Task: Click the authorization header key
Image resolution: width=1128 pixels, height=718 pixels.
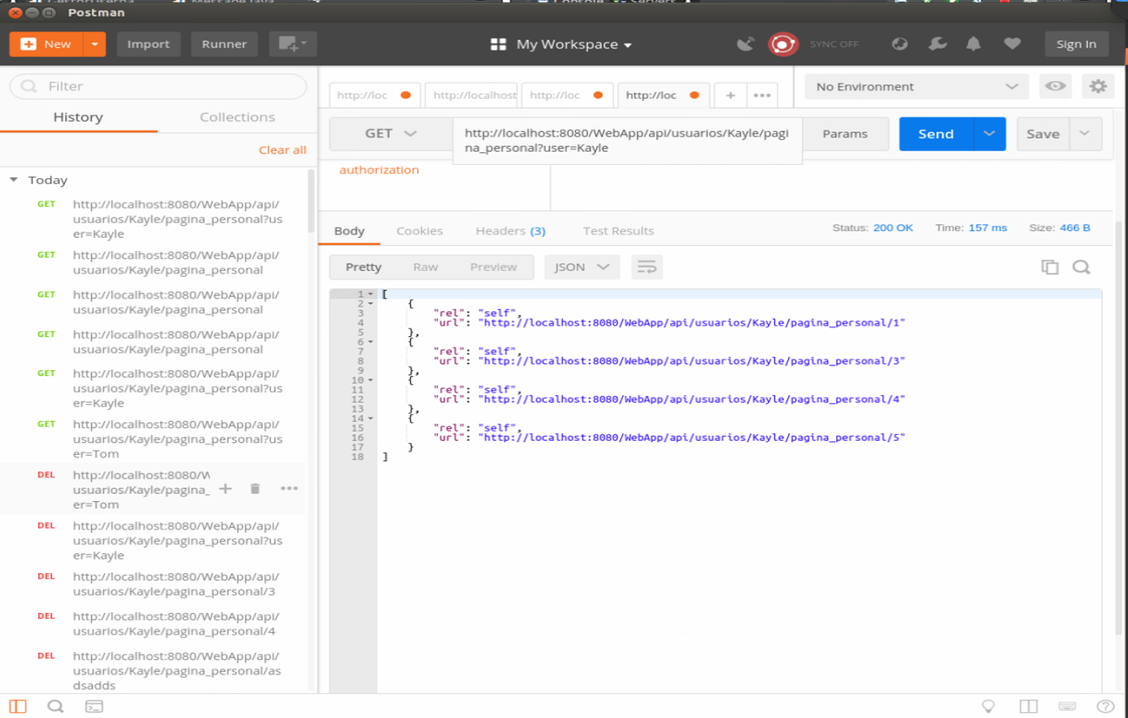Action: (379, 170)
